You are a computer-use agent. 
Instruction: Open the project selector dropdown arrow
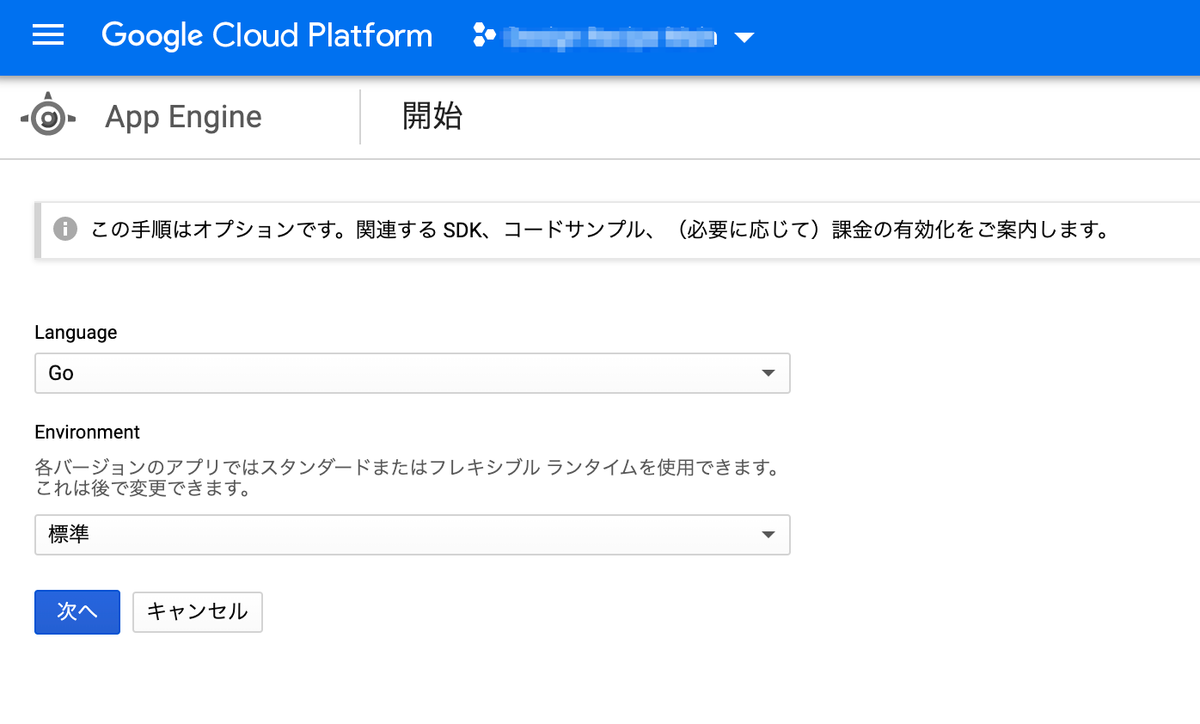pos(743,39)
